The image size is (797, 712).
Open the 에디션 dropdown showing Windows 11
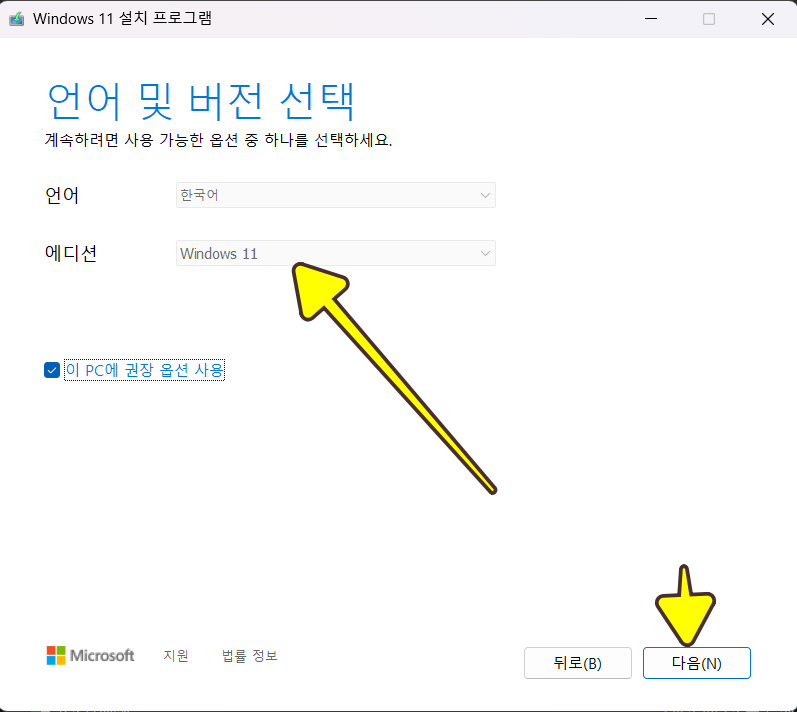pos(335,253)
